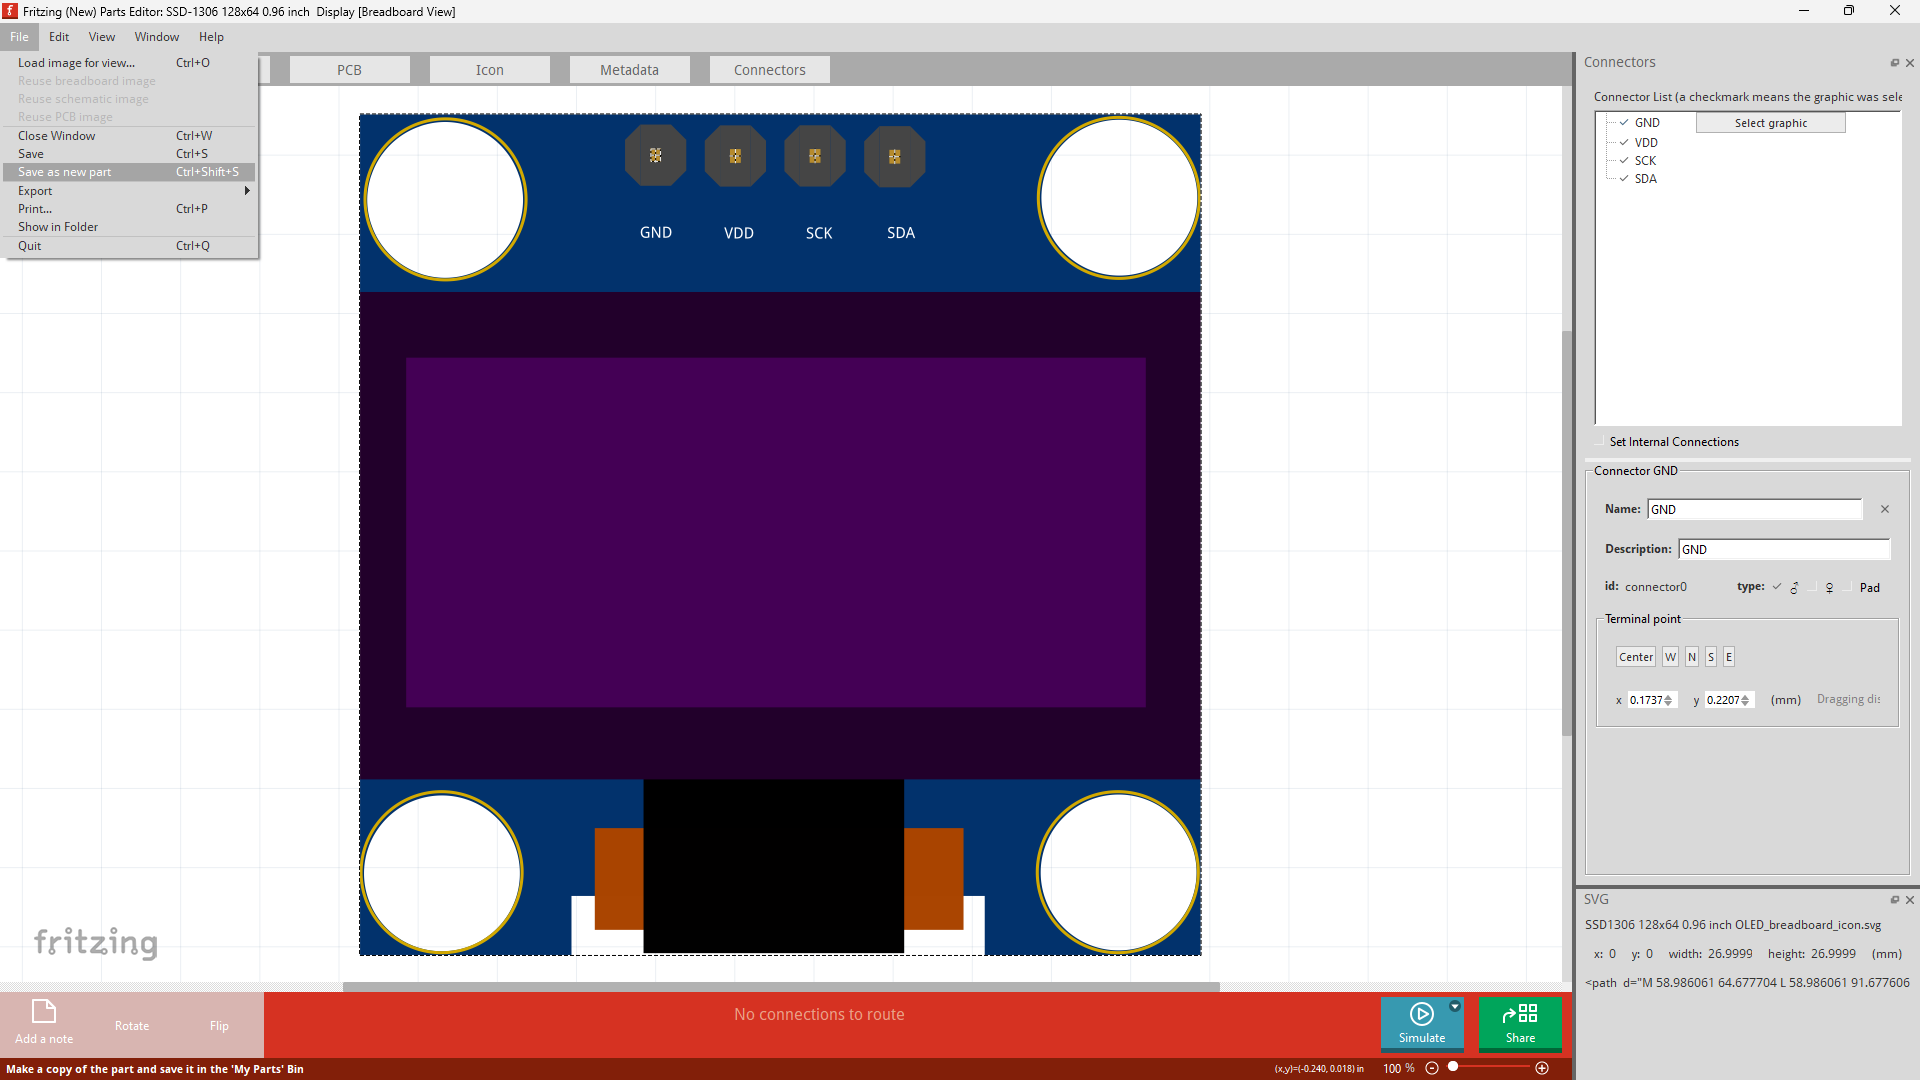Choose Save as new part
Image resolution: width=1920 pixels, height=1080 pixels.
pos(129,172)
